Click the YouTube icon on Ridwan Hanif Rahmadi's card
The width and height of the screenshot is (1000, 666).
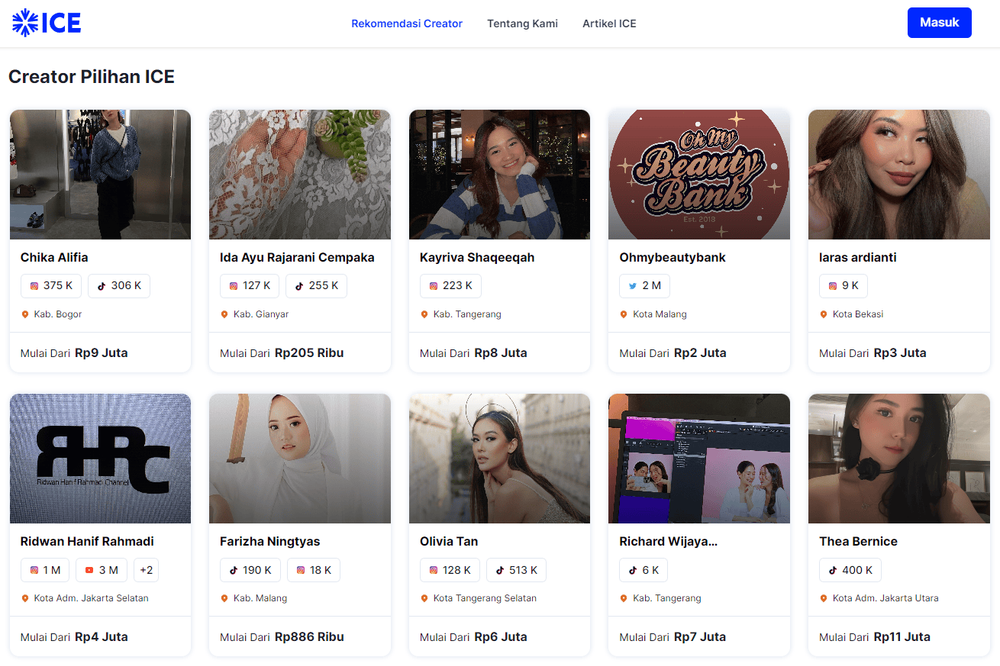pyautogui.click(x=90, y=570)
